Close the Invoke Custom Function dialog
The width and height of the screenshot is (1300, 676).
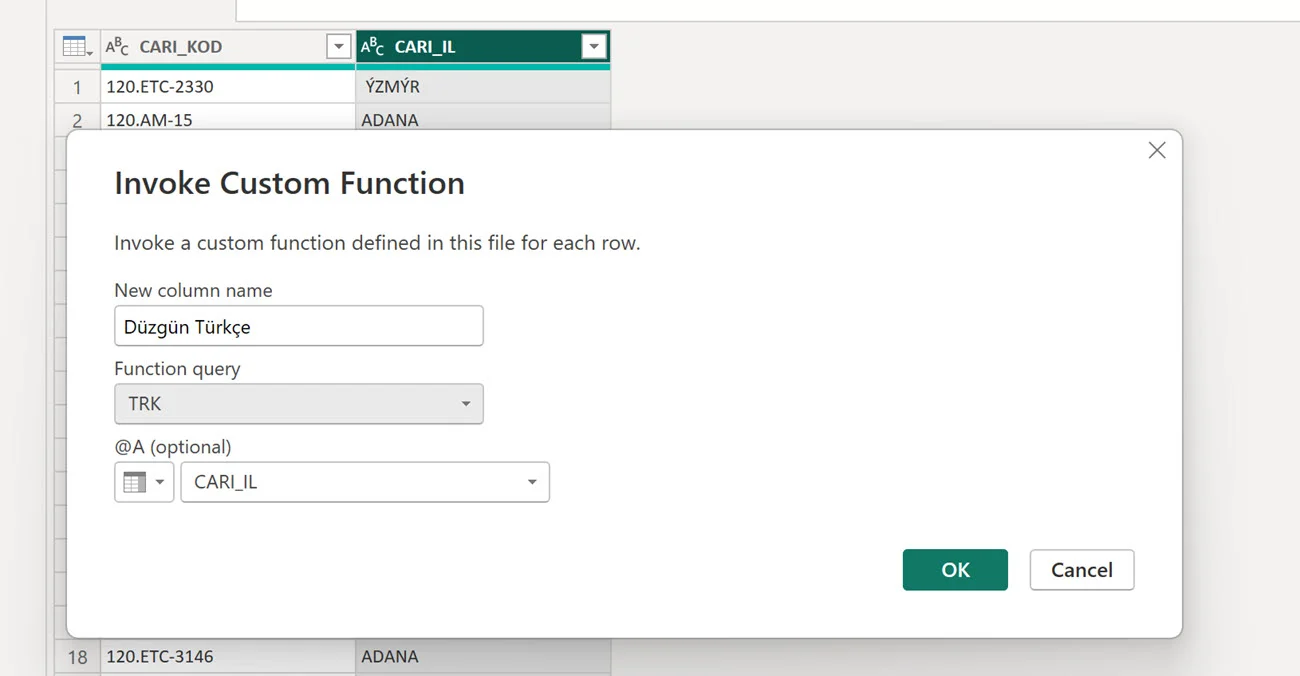[x=1157, y=151]
